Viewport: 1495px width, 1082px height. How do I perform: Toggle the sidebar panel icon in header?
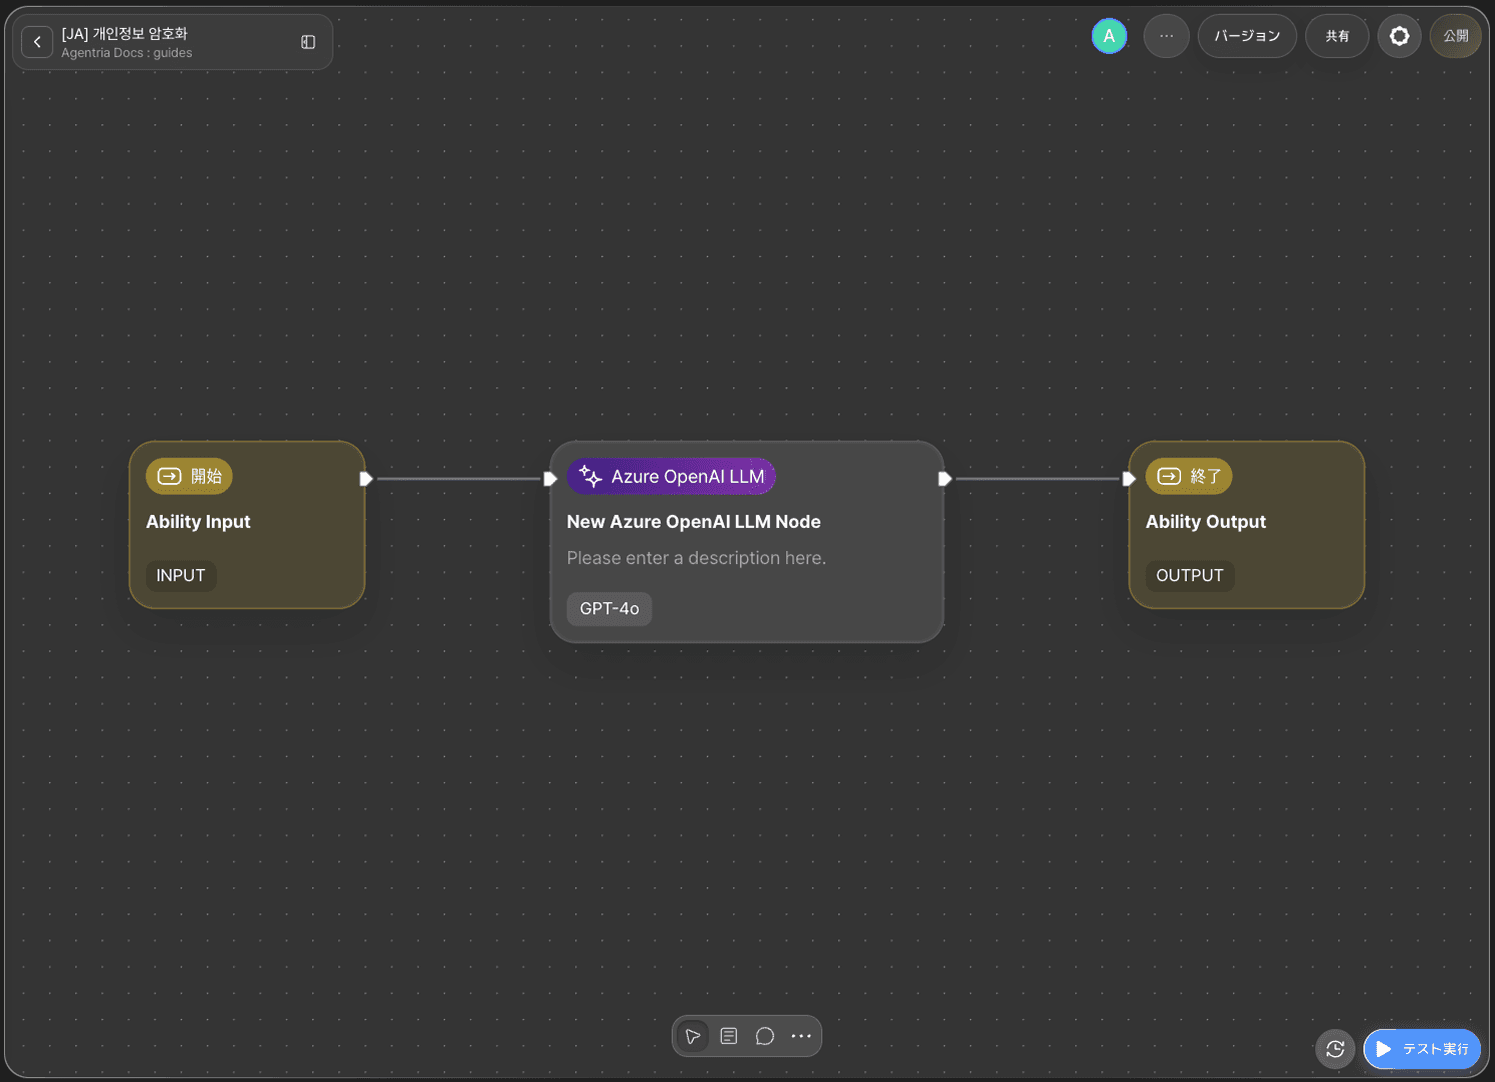pyautogui.click(x=308, y=42)
